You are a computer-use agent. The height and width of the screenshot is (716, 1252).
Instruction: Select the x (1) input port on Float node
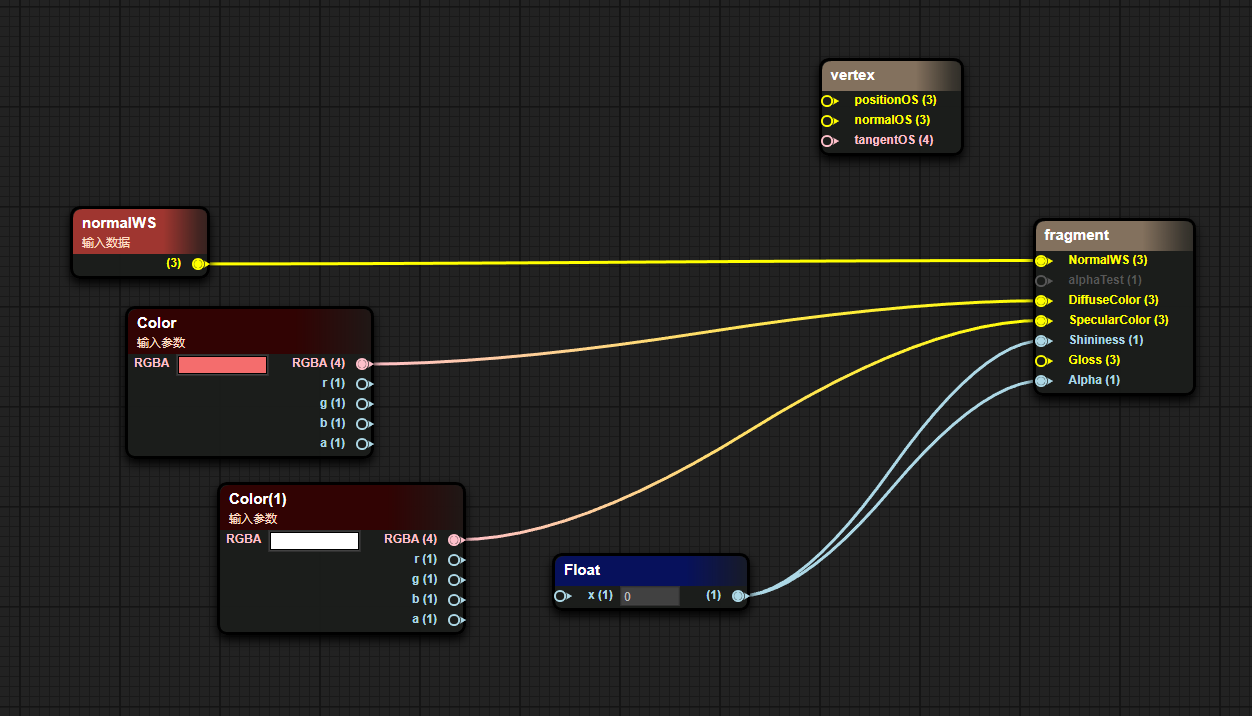click(563, 595)
